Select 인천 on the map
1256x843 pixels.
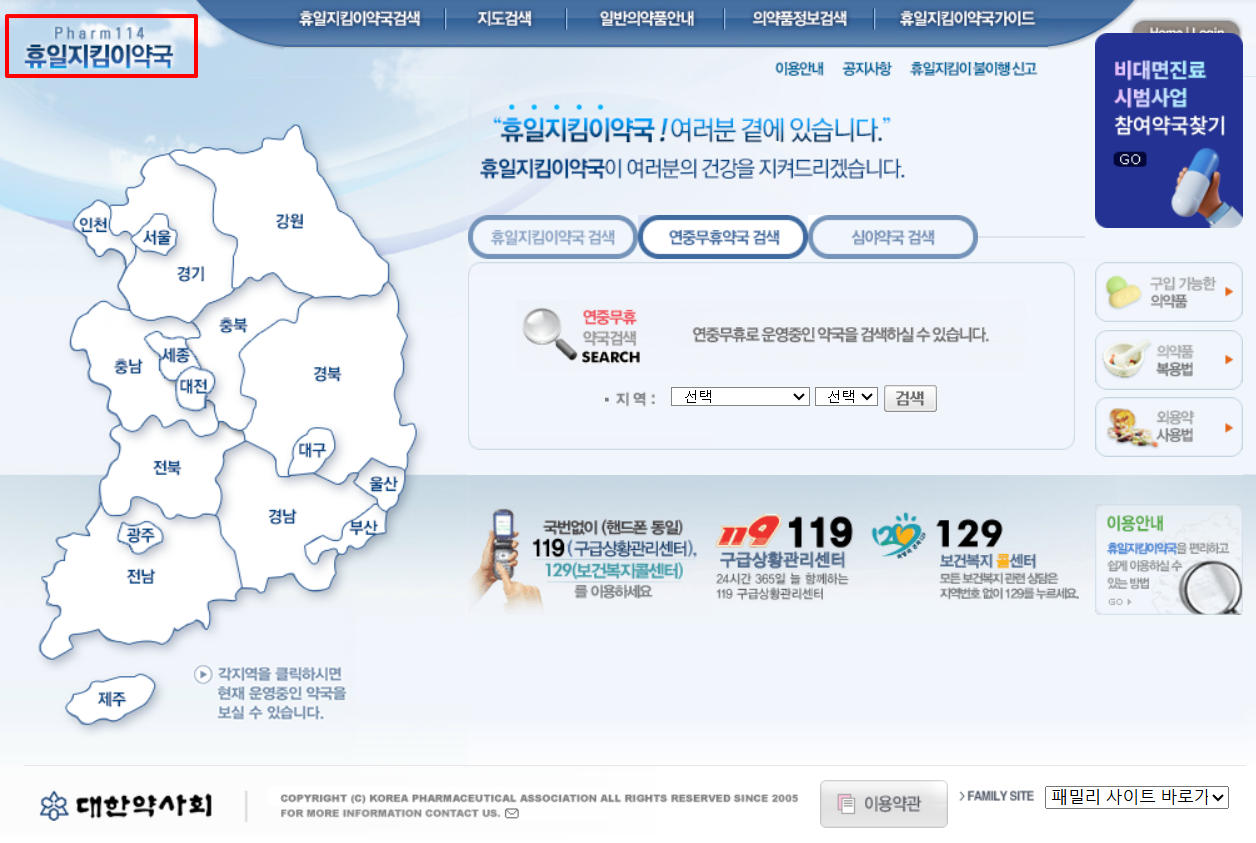coord(93,225)
